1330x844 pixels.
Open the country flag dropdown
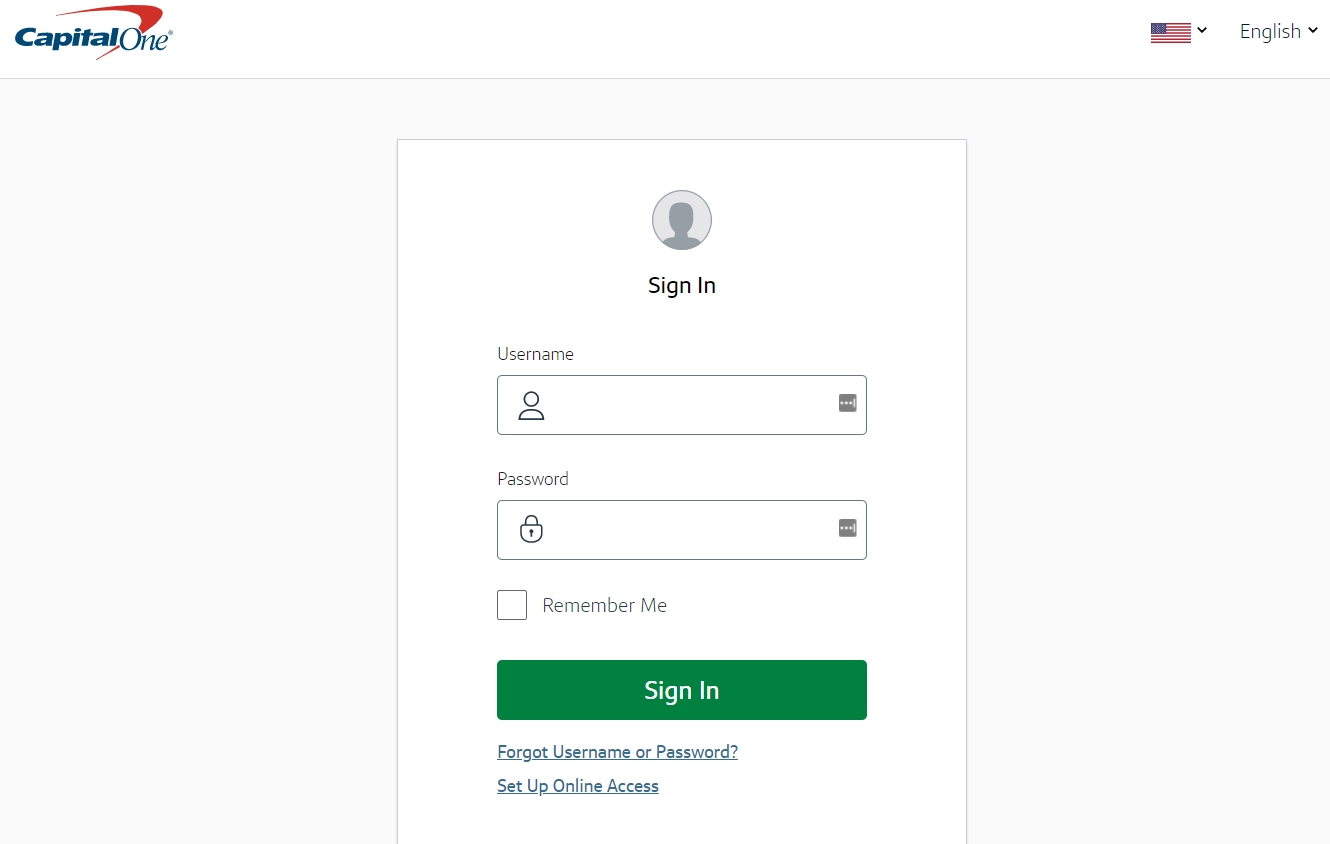pos(1180,31)
